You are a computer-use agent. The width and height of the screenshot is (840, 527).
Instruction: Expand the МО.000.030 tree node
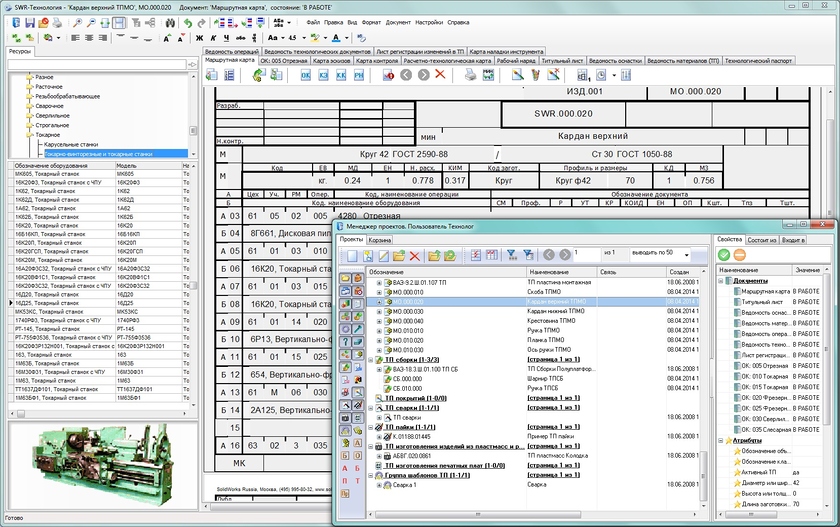point(379,311)
